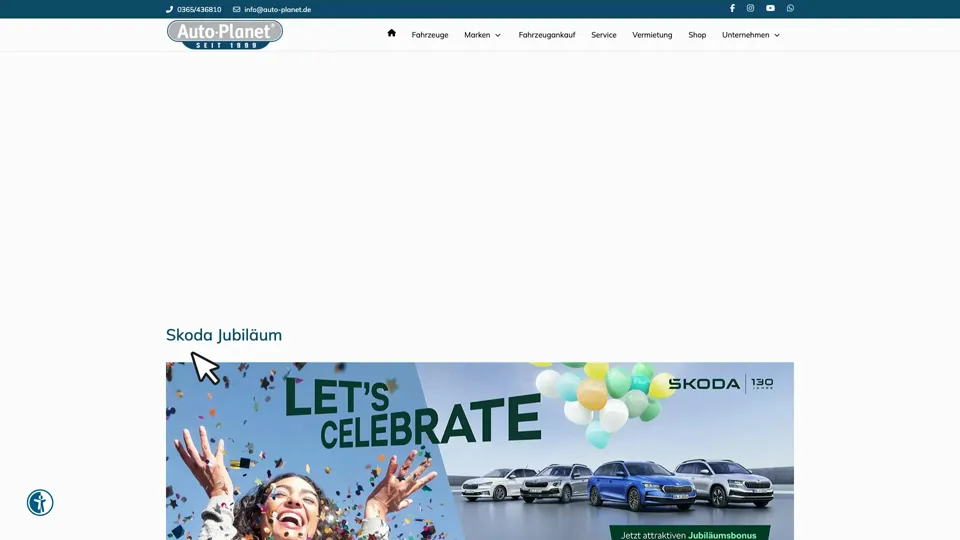Call the number 0365/436810
The width and height of the screenshot is (960, 540).
(x=199, y=9)
